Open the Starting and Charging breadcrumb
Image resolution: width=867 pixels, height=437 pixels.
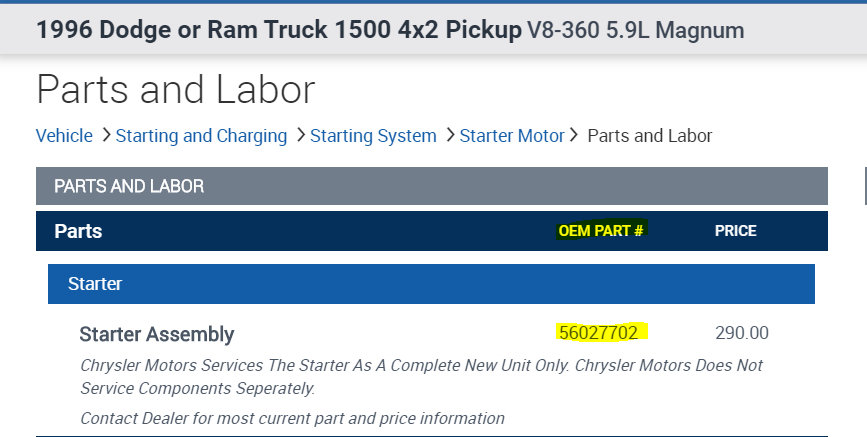pos(201,136)
